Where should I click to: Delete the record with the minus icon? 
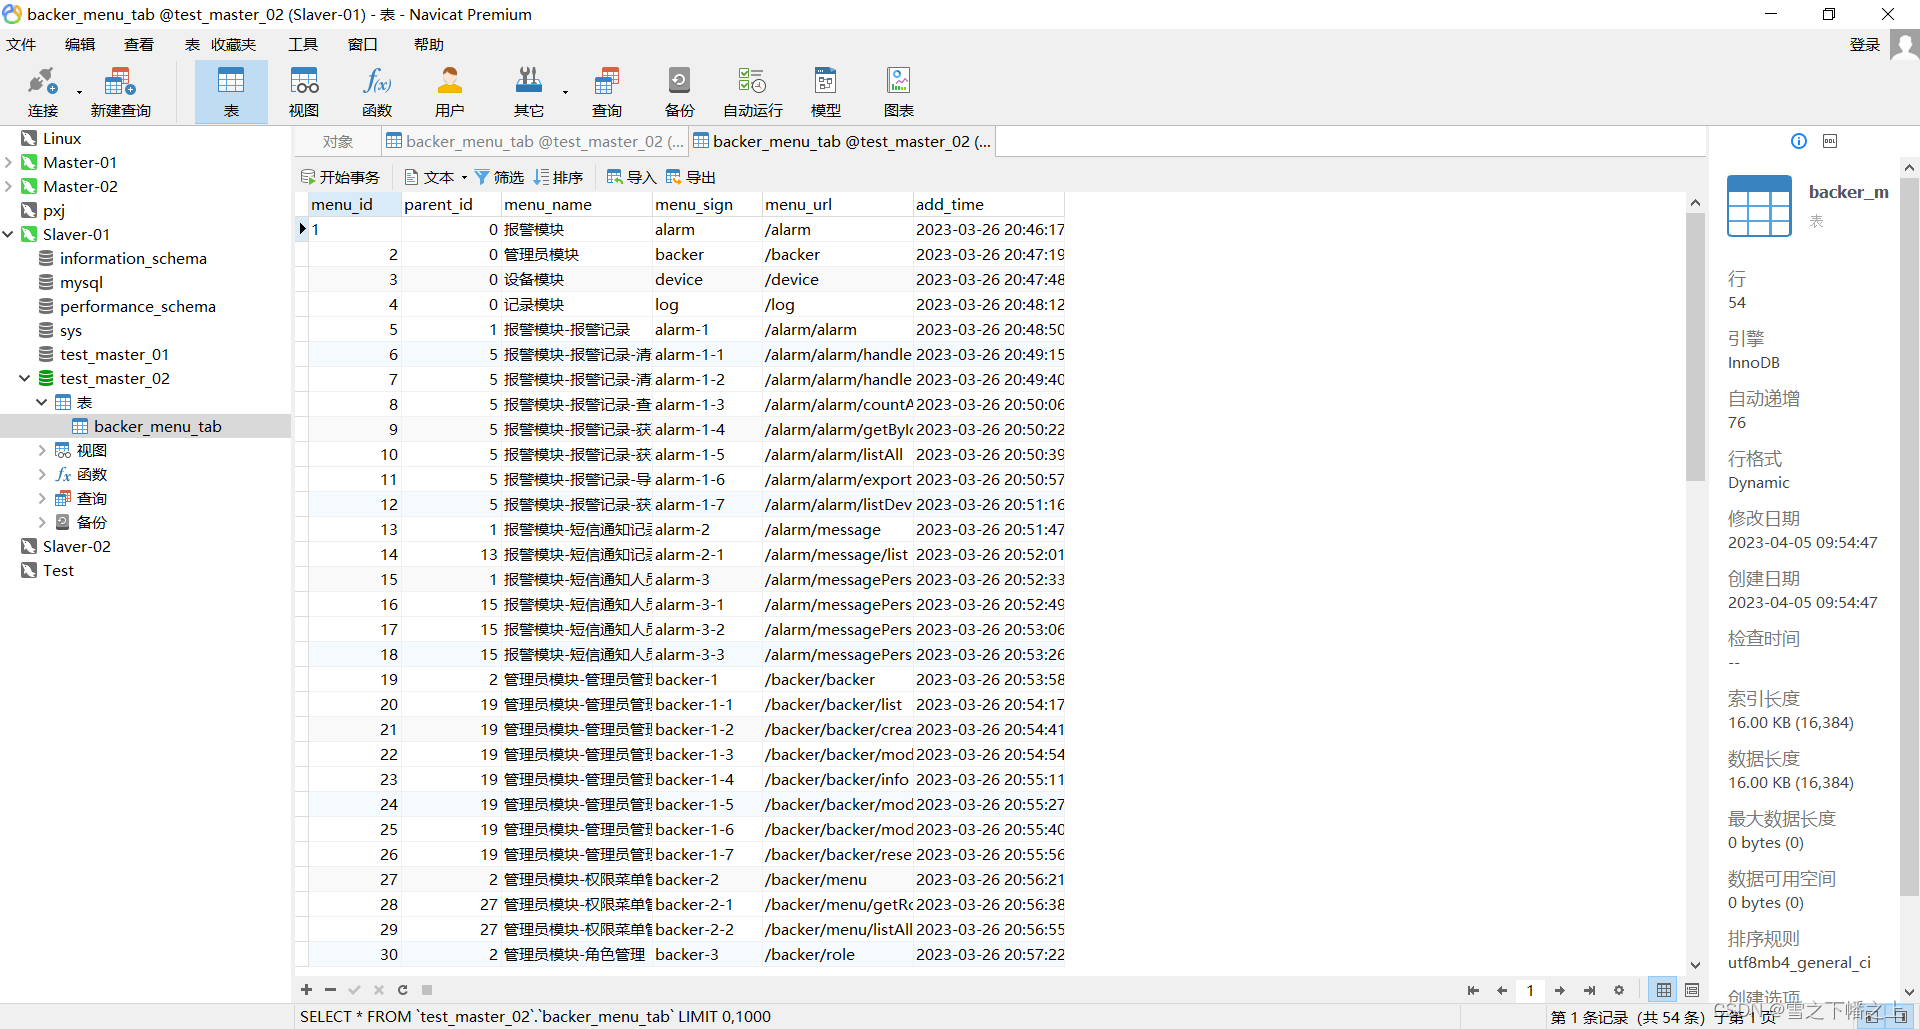[x=330, y=990]
